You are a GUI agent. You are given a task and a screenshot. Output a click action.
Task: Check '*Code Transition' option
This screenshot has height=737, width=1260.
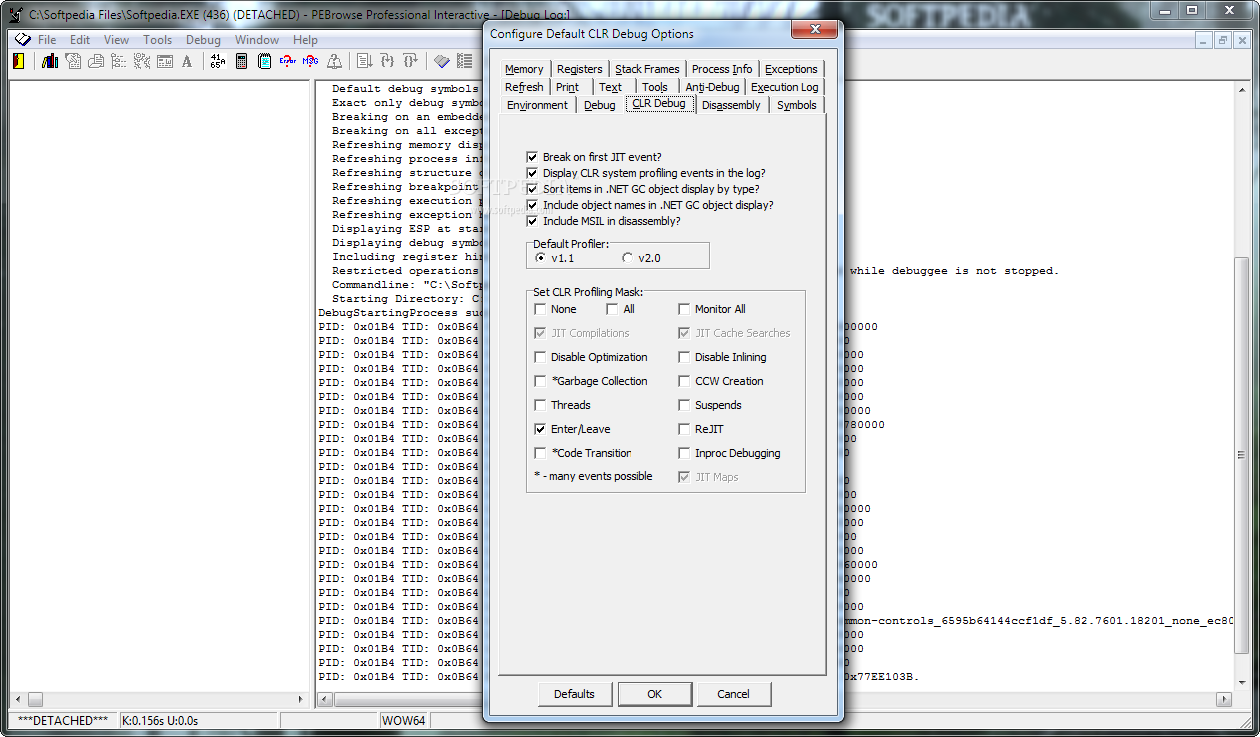540,453
